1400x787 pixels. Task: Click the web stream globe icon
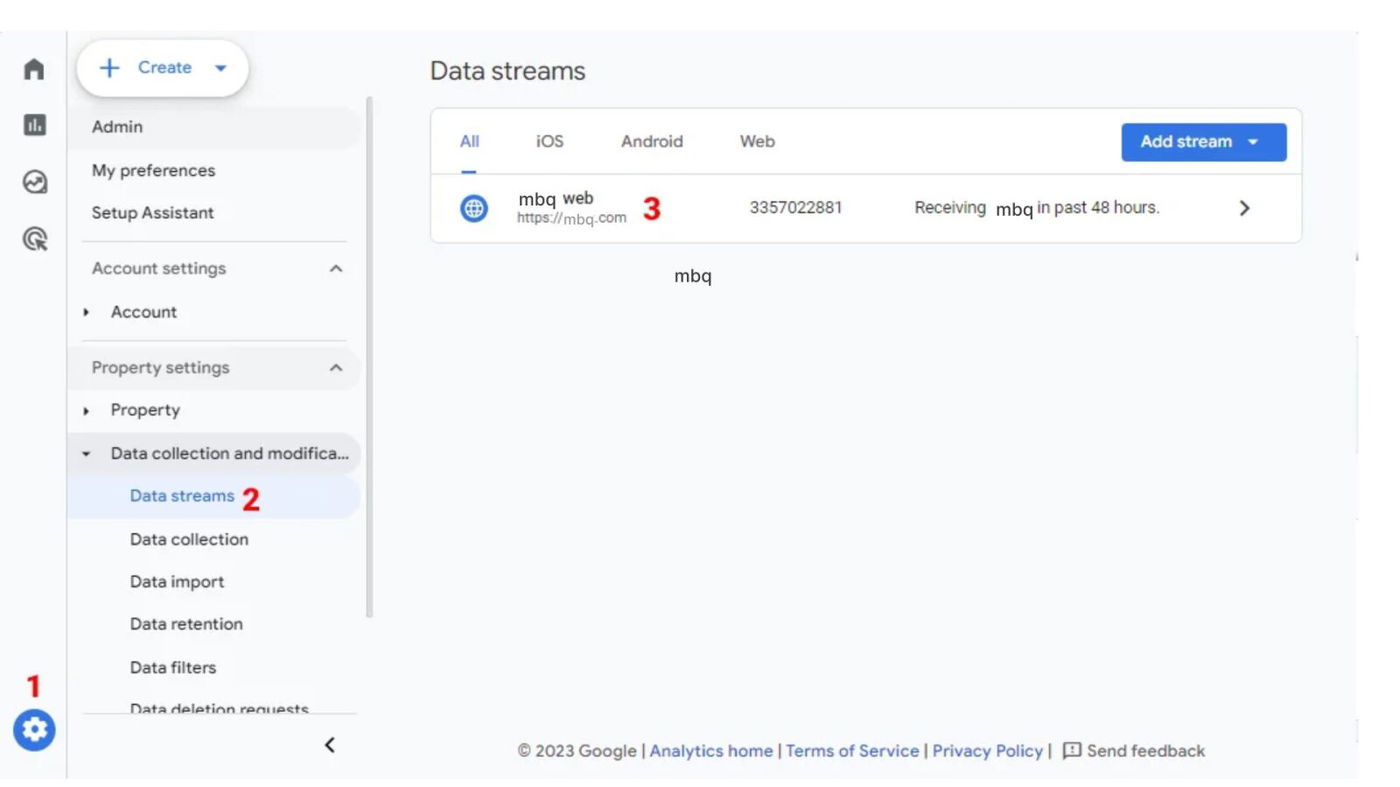click(474, 208)
